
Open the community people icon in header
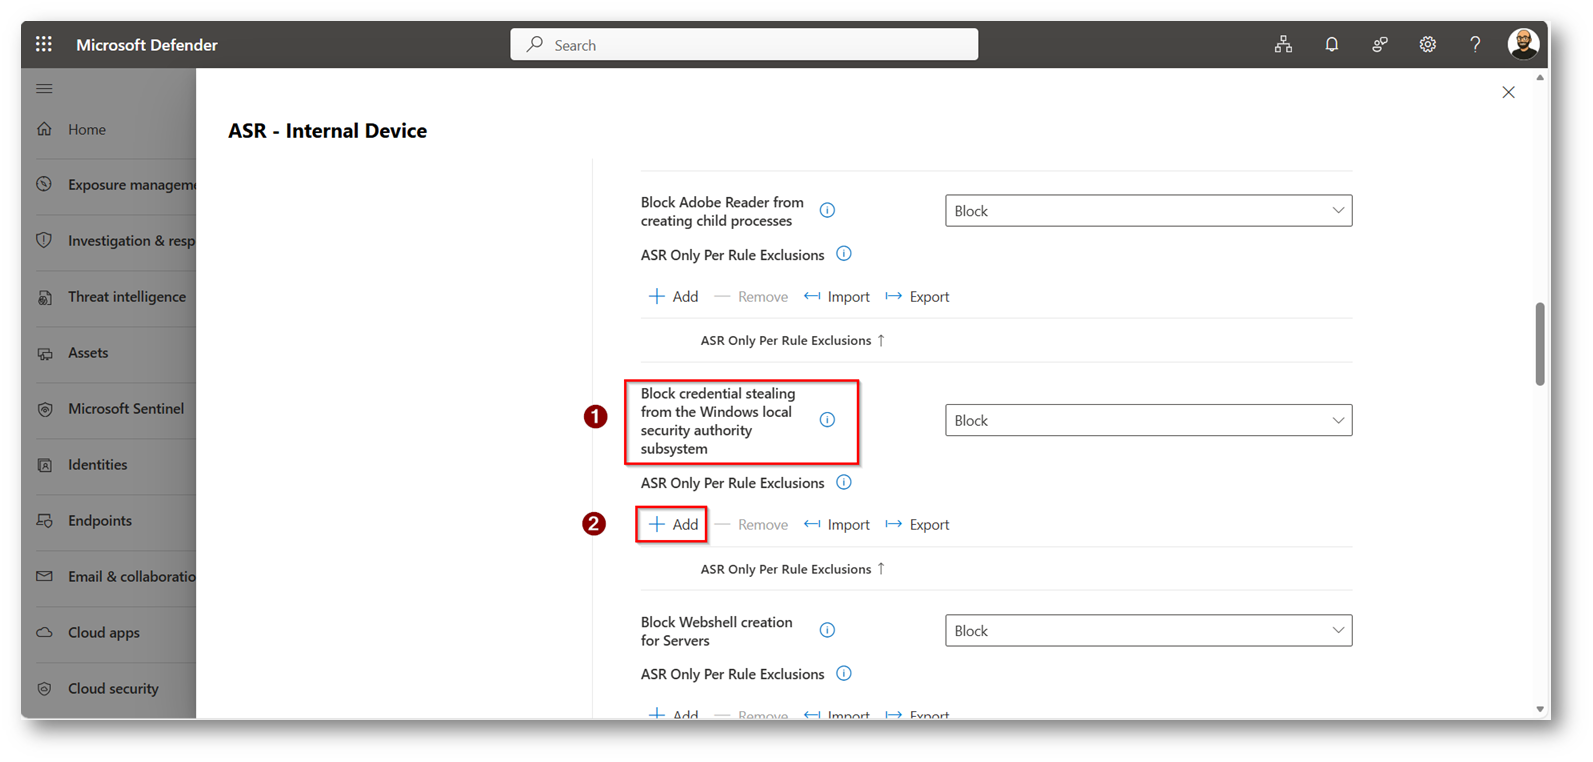pos(1379,44)
